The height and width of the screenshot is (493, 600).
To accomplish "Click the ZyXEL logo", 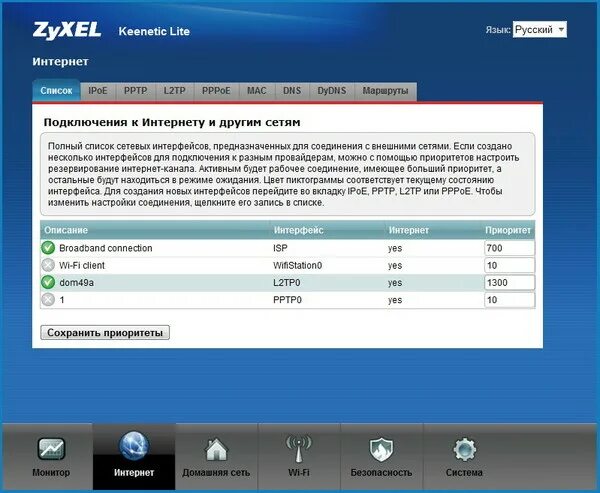I will 67,30.
